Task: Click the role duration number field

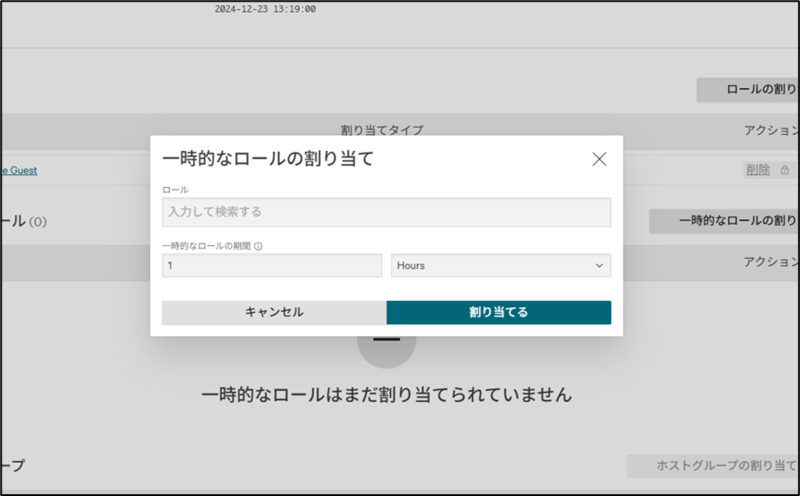Action: 272,265
